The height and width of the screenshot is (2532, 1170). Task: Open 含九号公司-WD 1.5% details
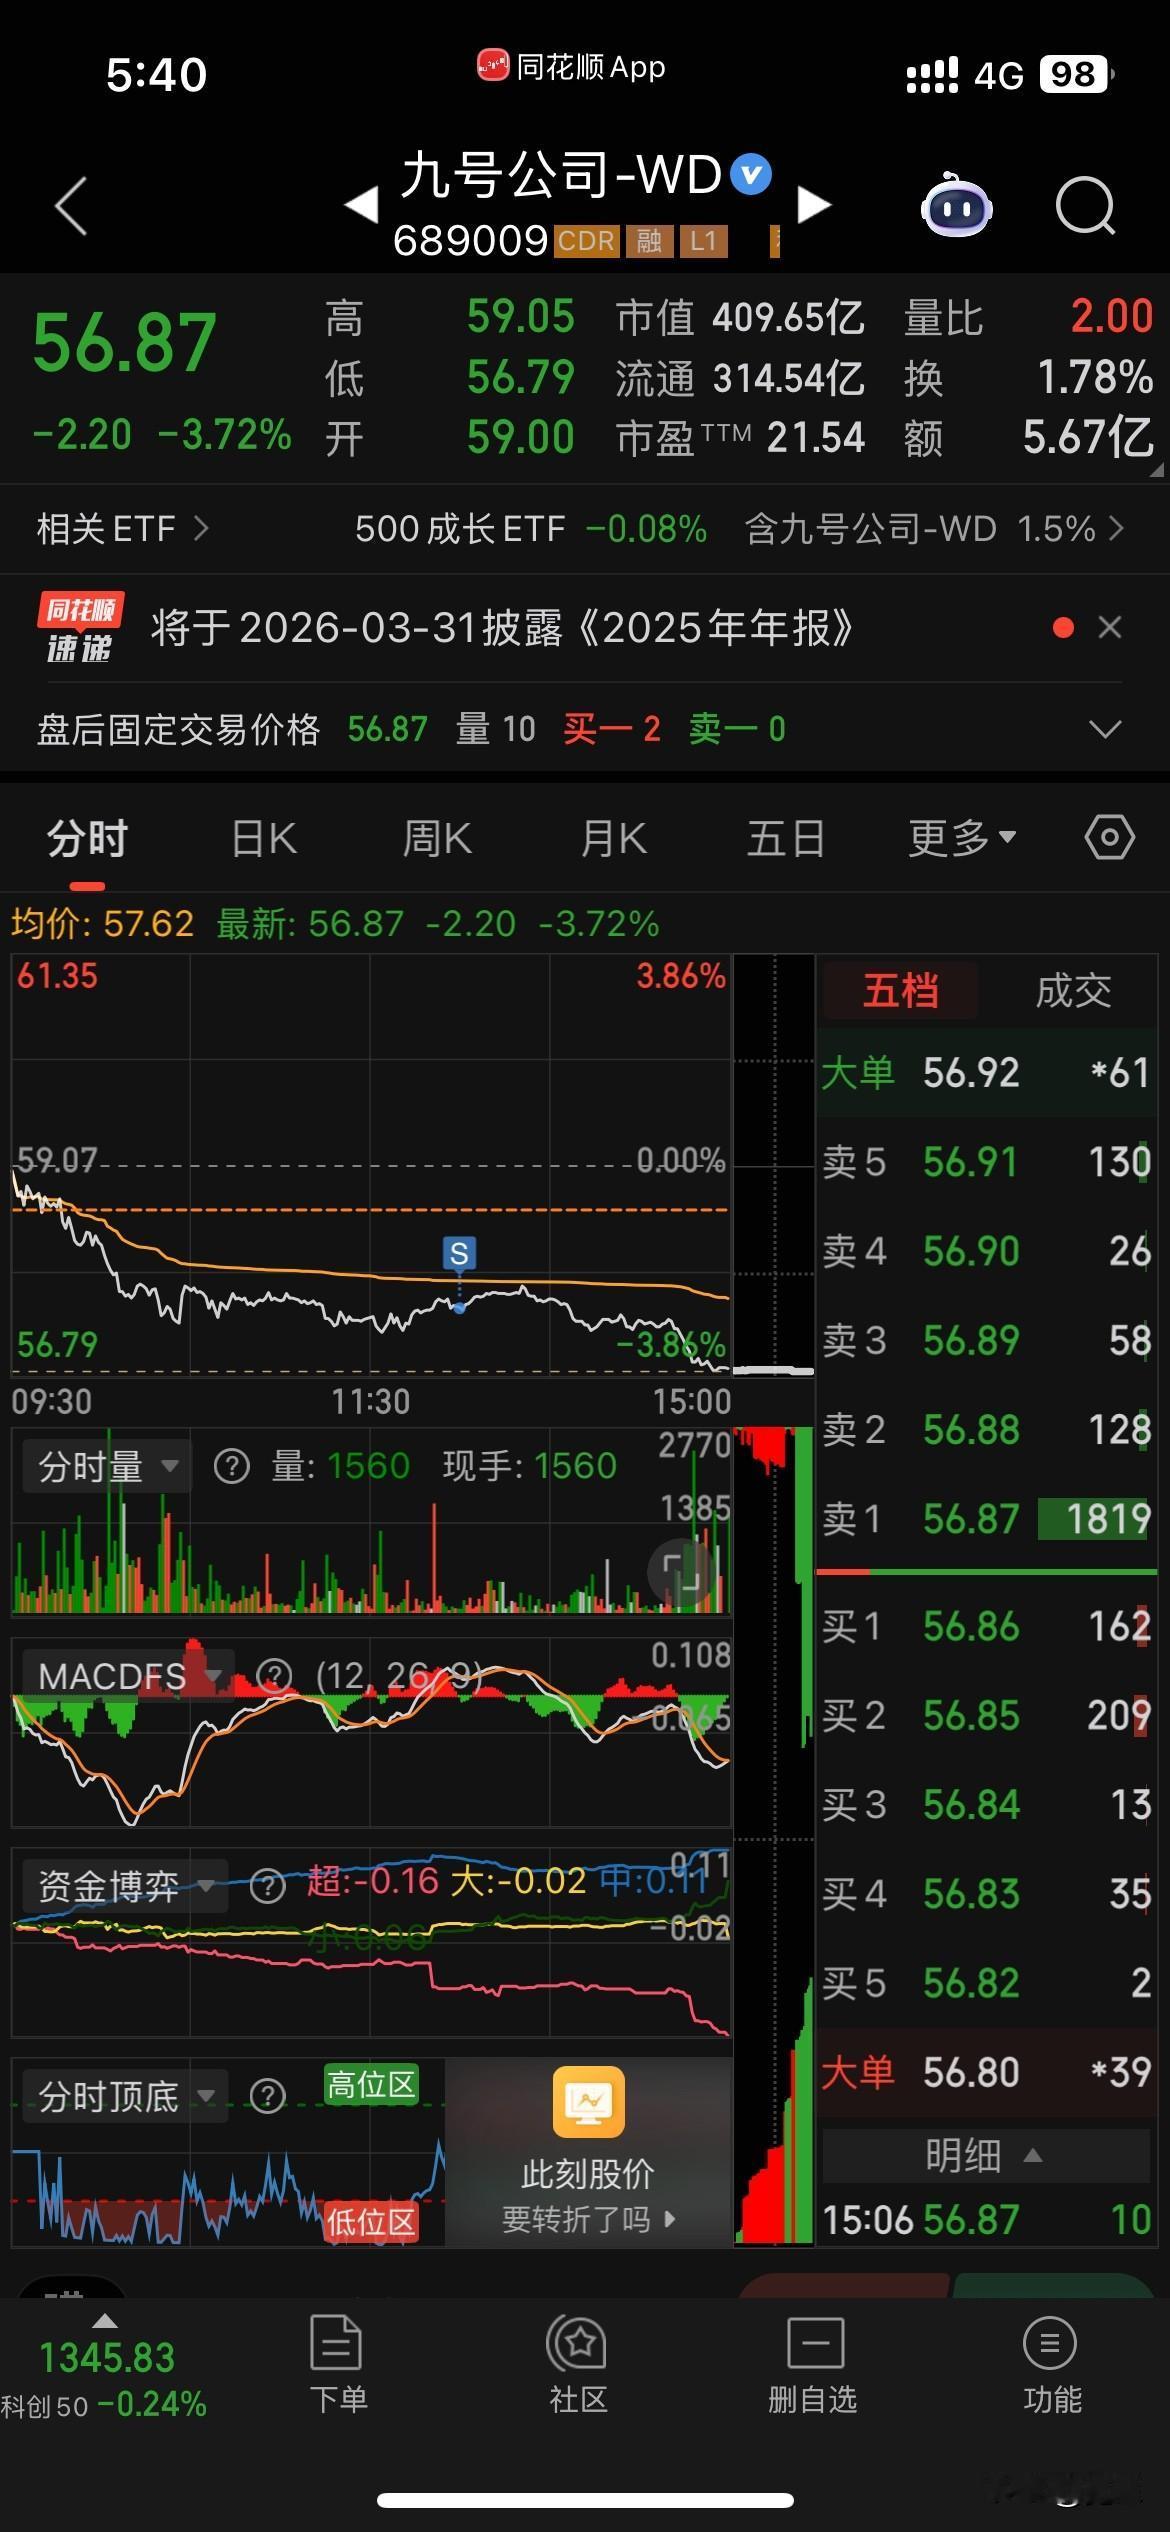pos(934,528)
